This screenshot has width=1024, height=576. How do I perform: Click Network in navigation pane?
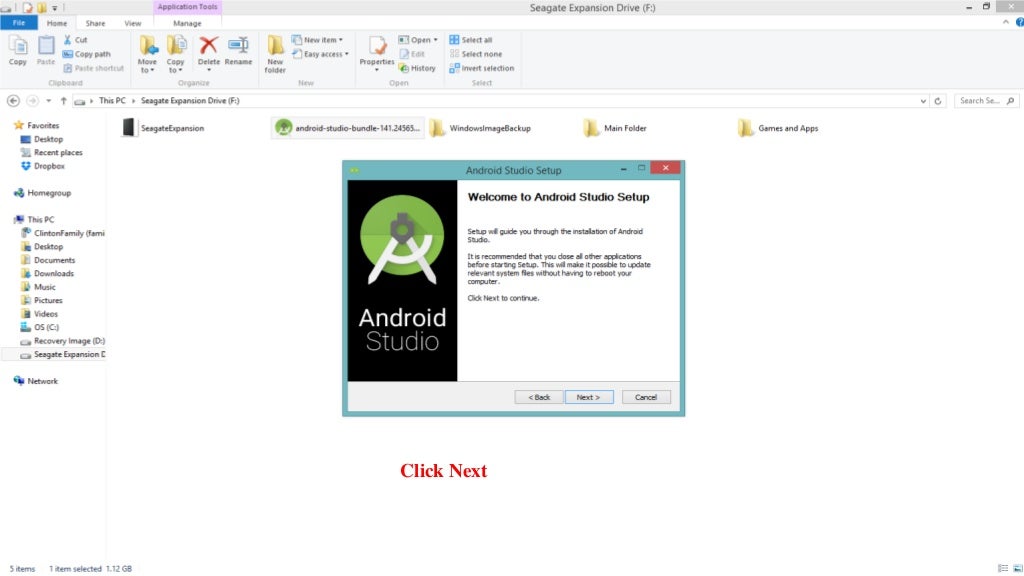(x=36, y=381)
